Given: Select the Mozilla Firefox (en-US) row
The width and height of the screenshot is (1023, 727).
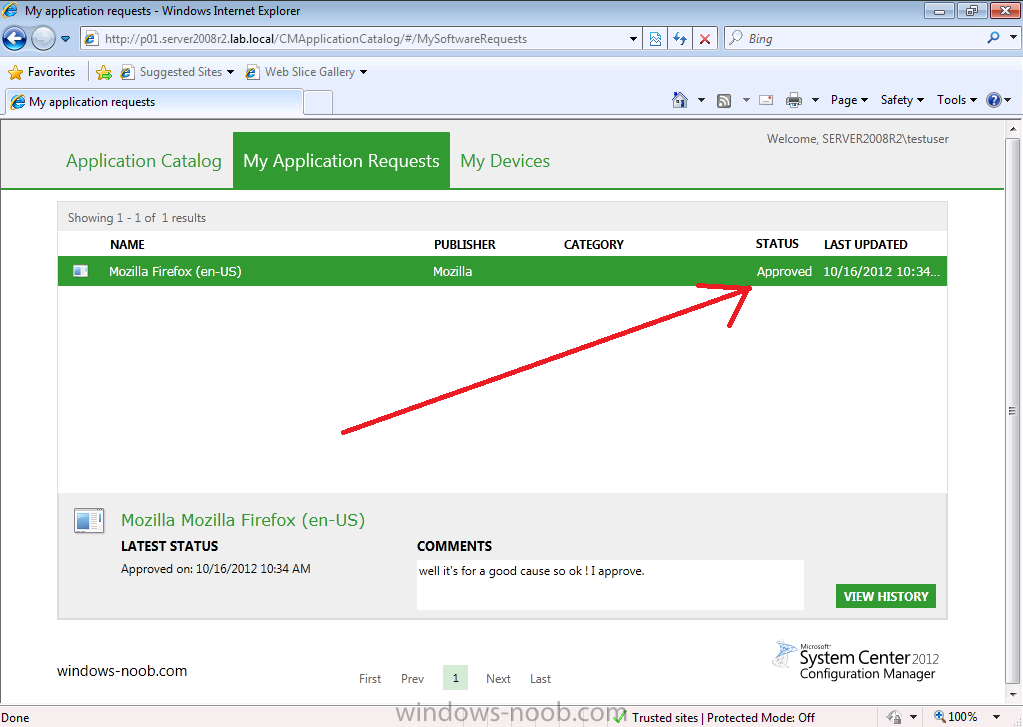Looking at the screenshot, I should pyautogui.click(x=502, y=271).
